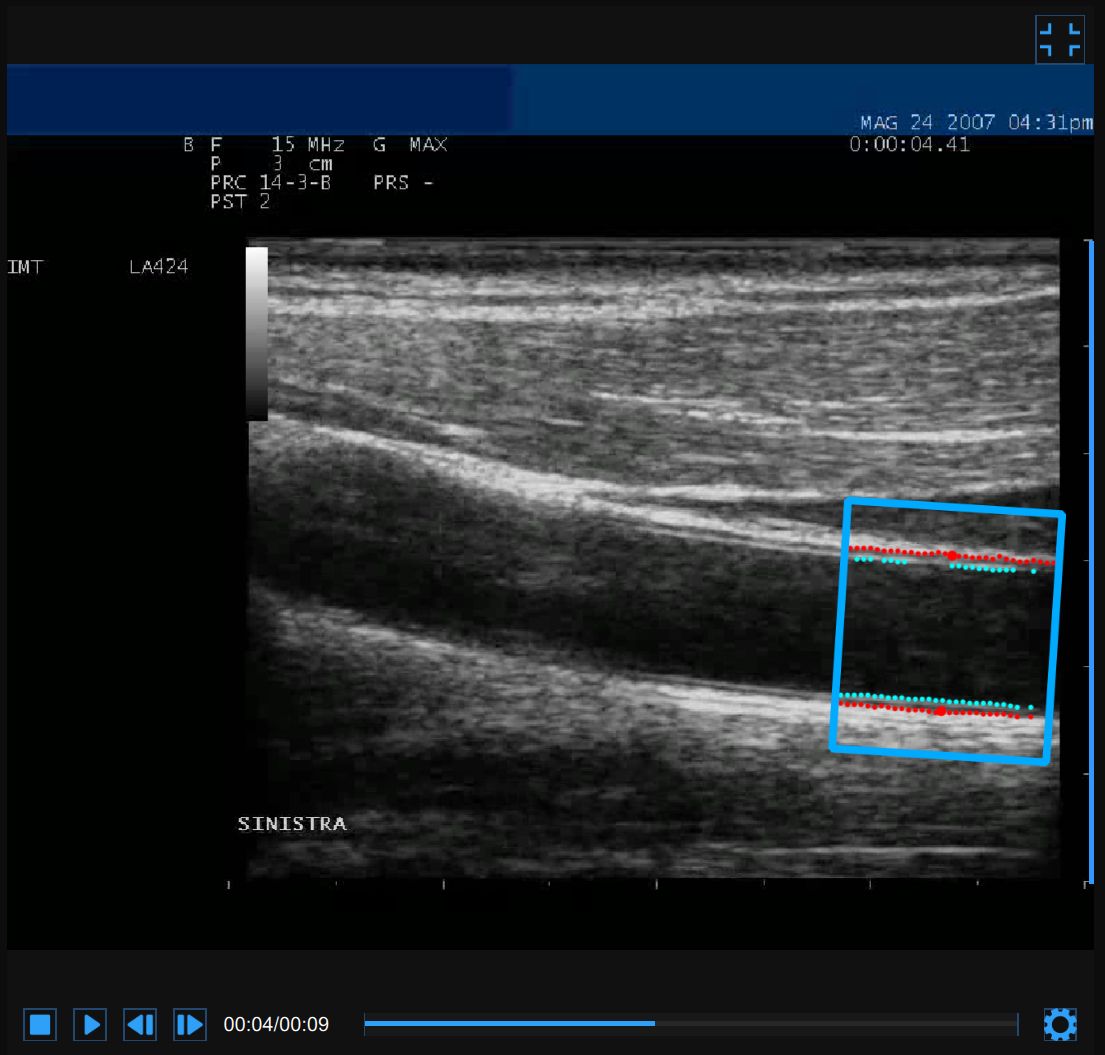
Task: Click the 00:04/00:09 time display
Action: (x=276, y=1024)
